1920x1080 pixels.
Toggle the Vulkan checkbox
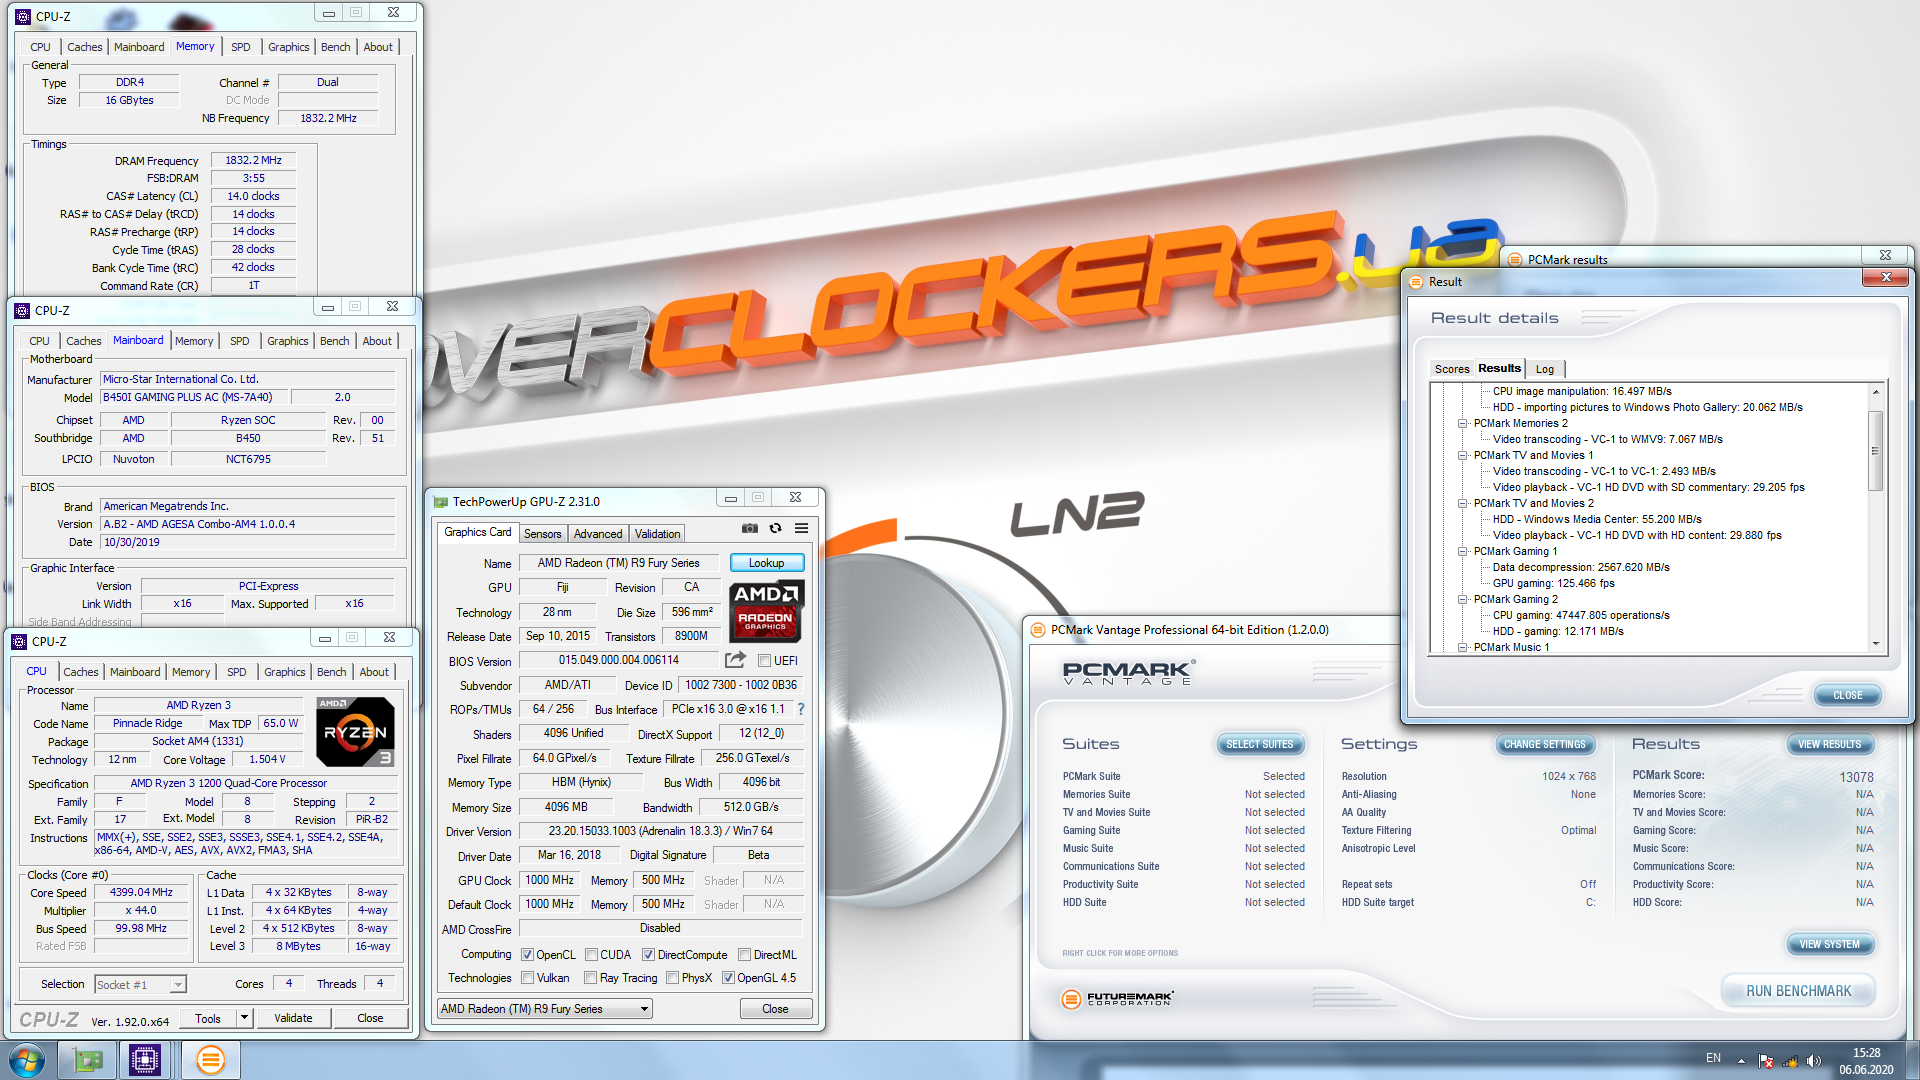point(527,978)
